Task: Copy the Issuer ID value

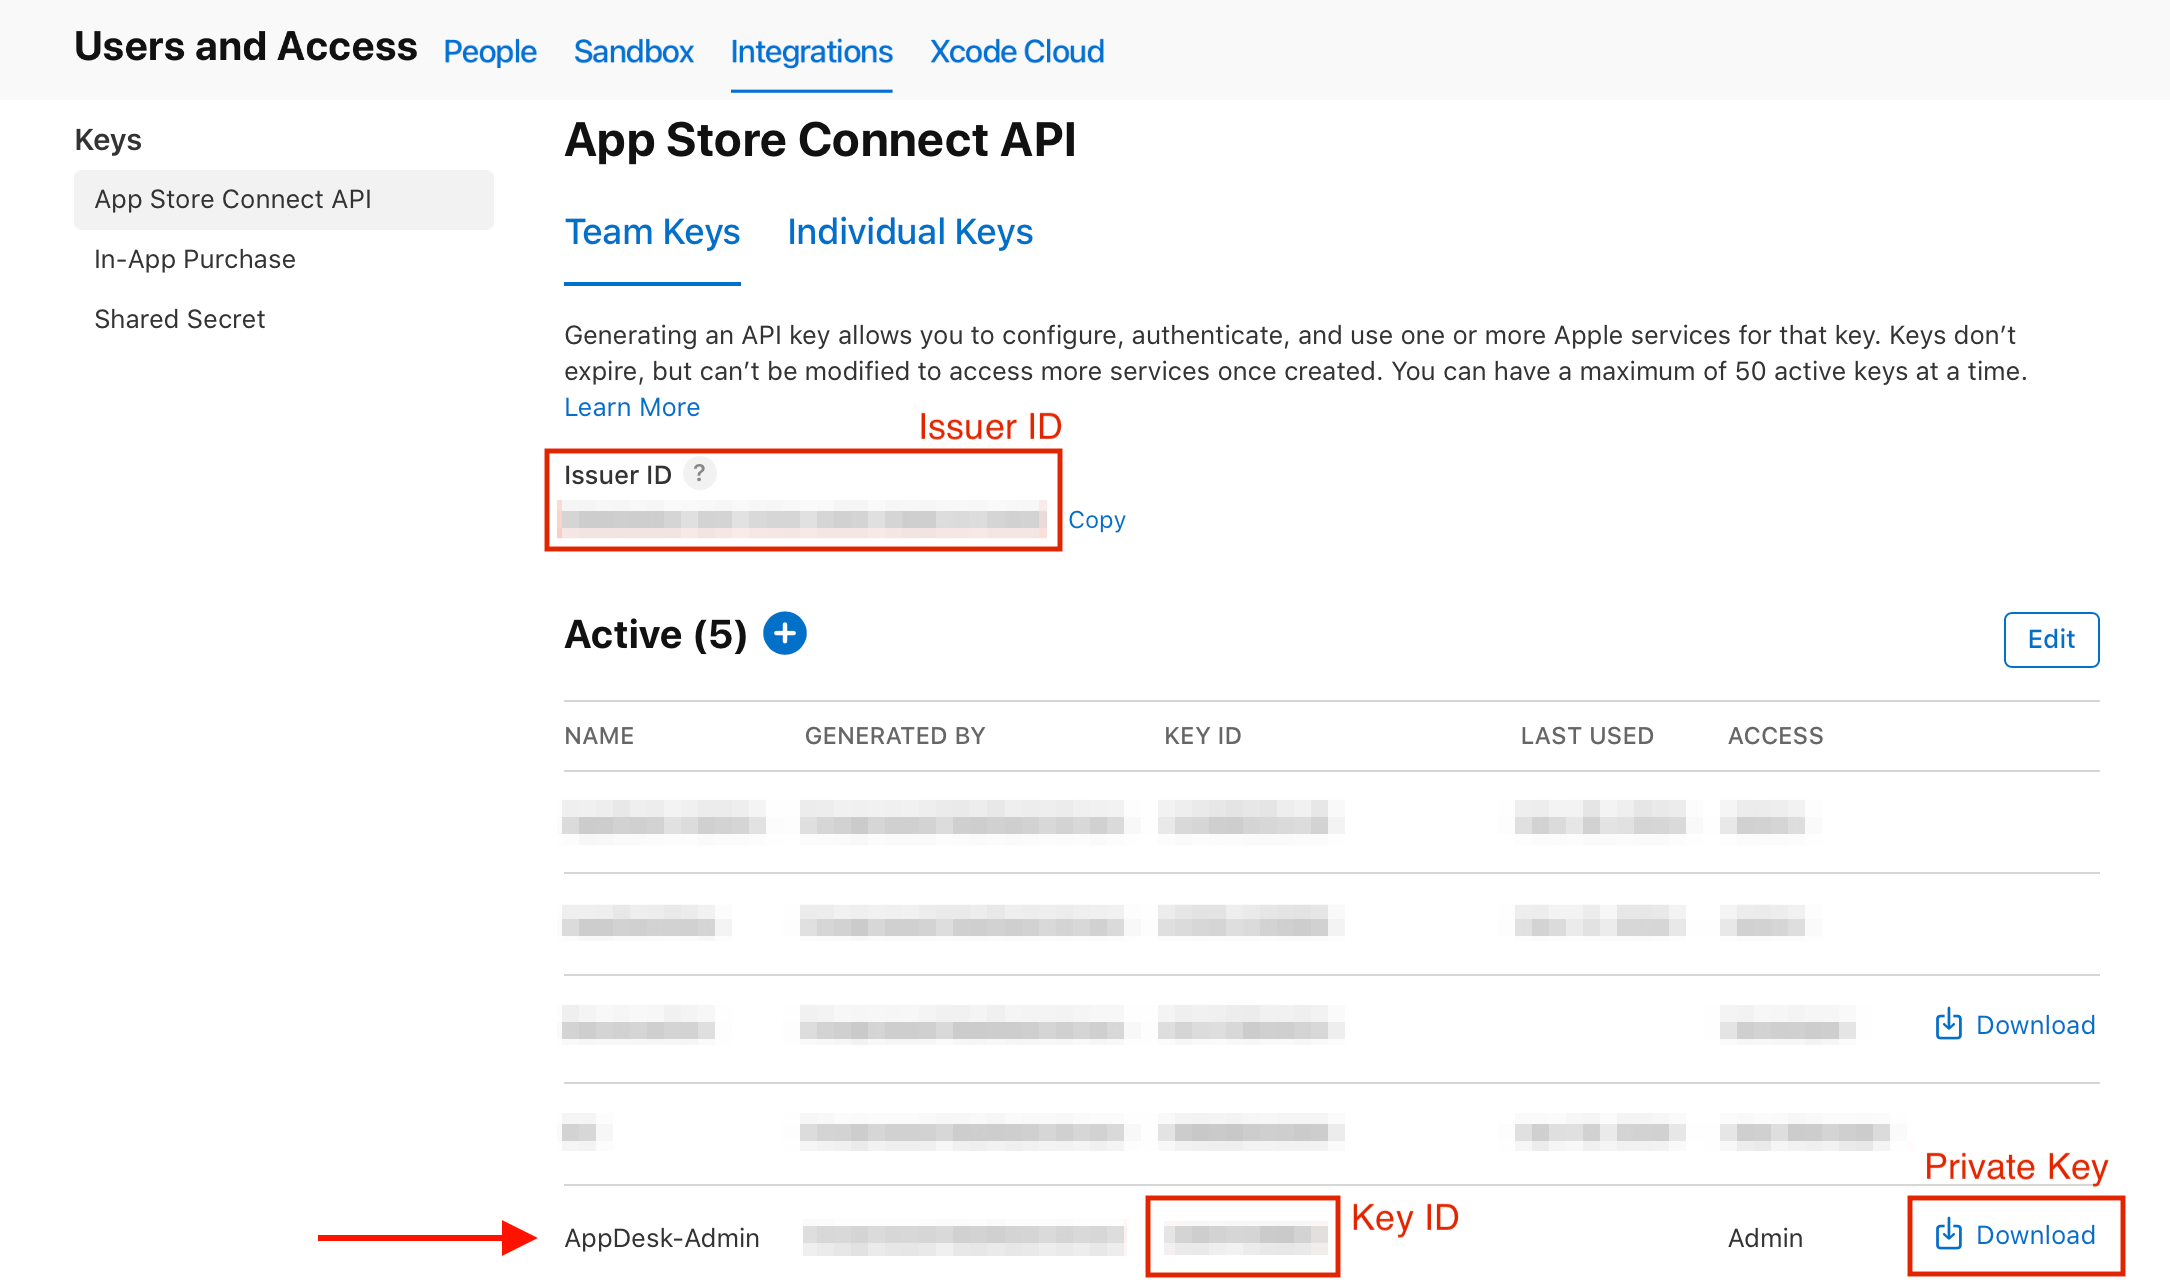Action: [1097, 519]
